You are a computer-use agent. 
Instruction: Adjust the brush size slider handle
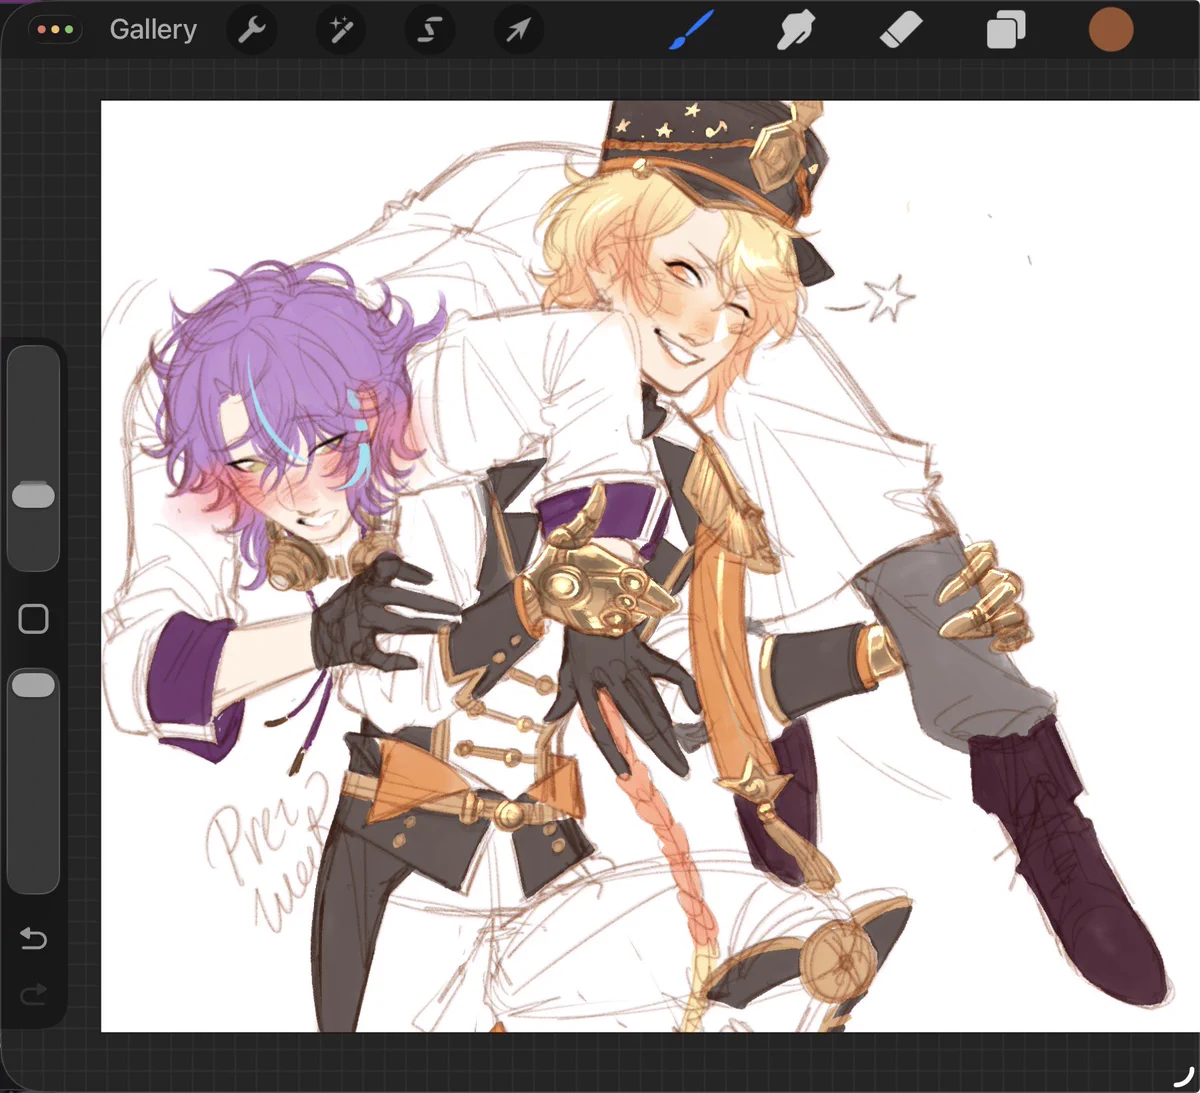click(x=33, y=494)
